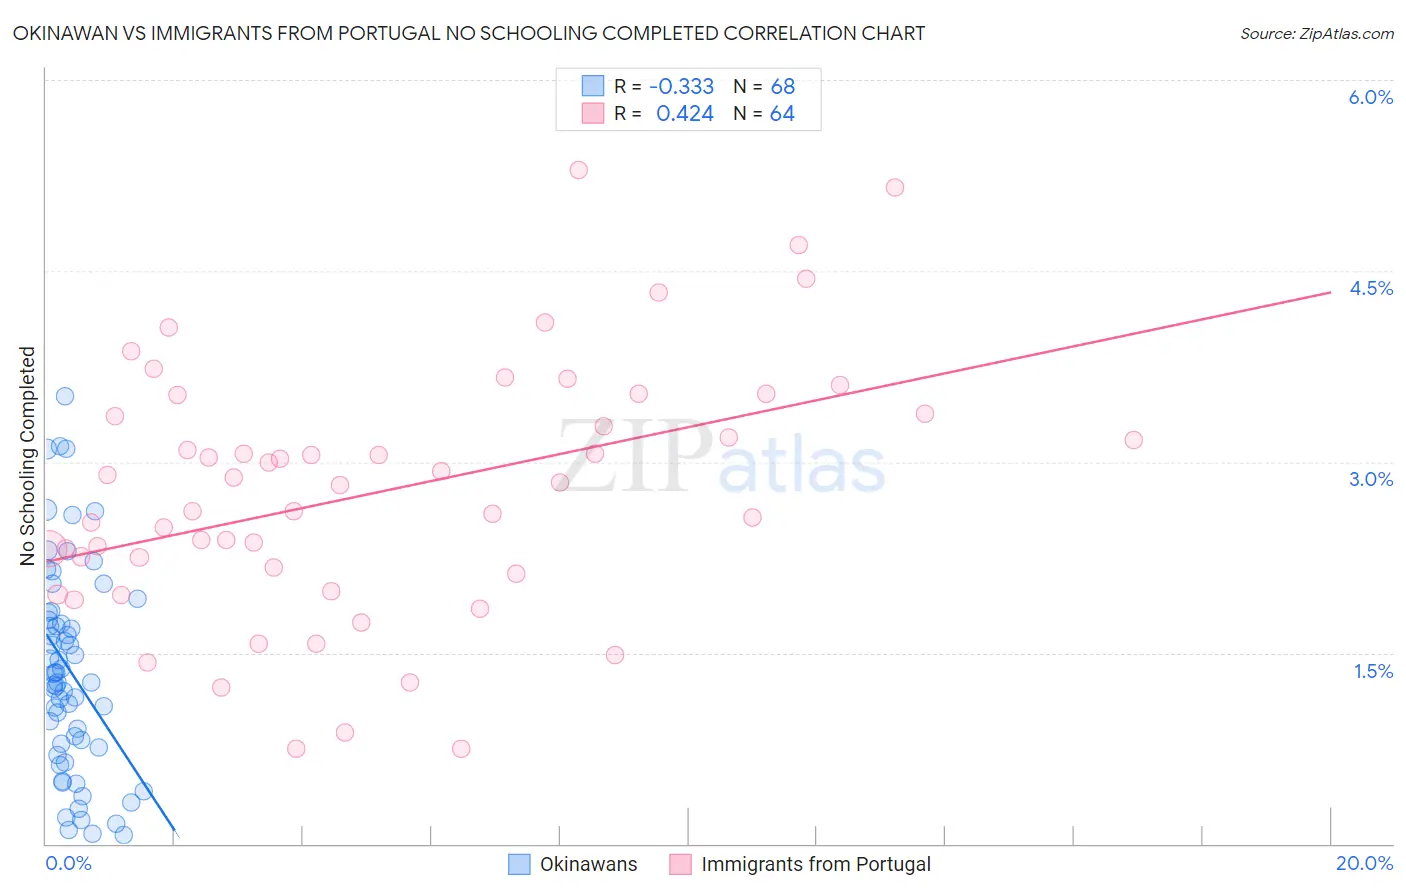Image resolution: width=1406 pixels, height=892 pixels.
Task: Click the chart title text
Action: pos(468,33)
